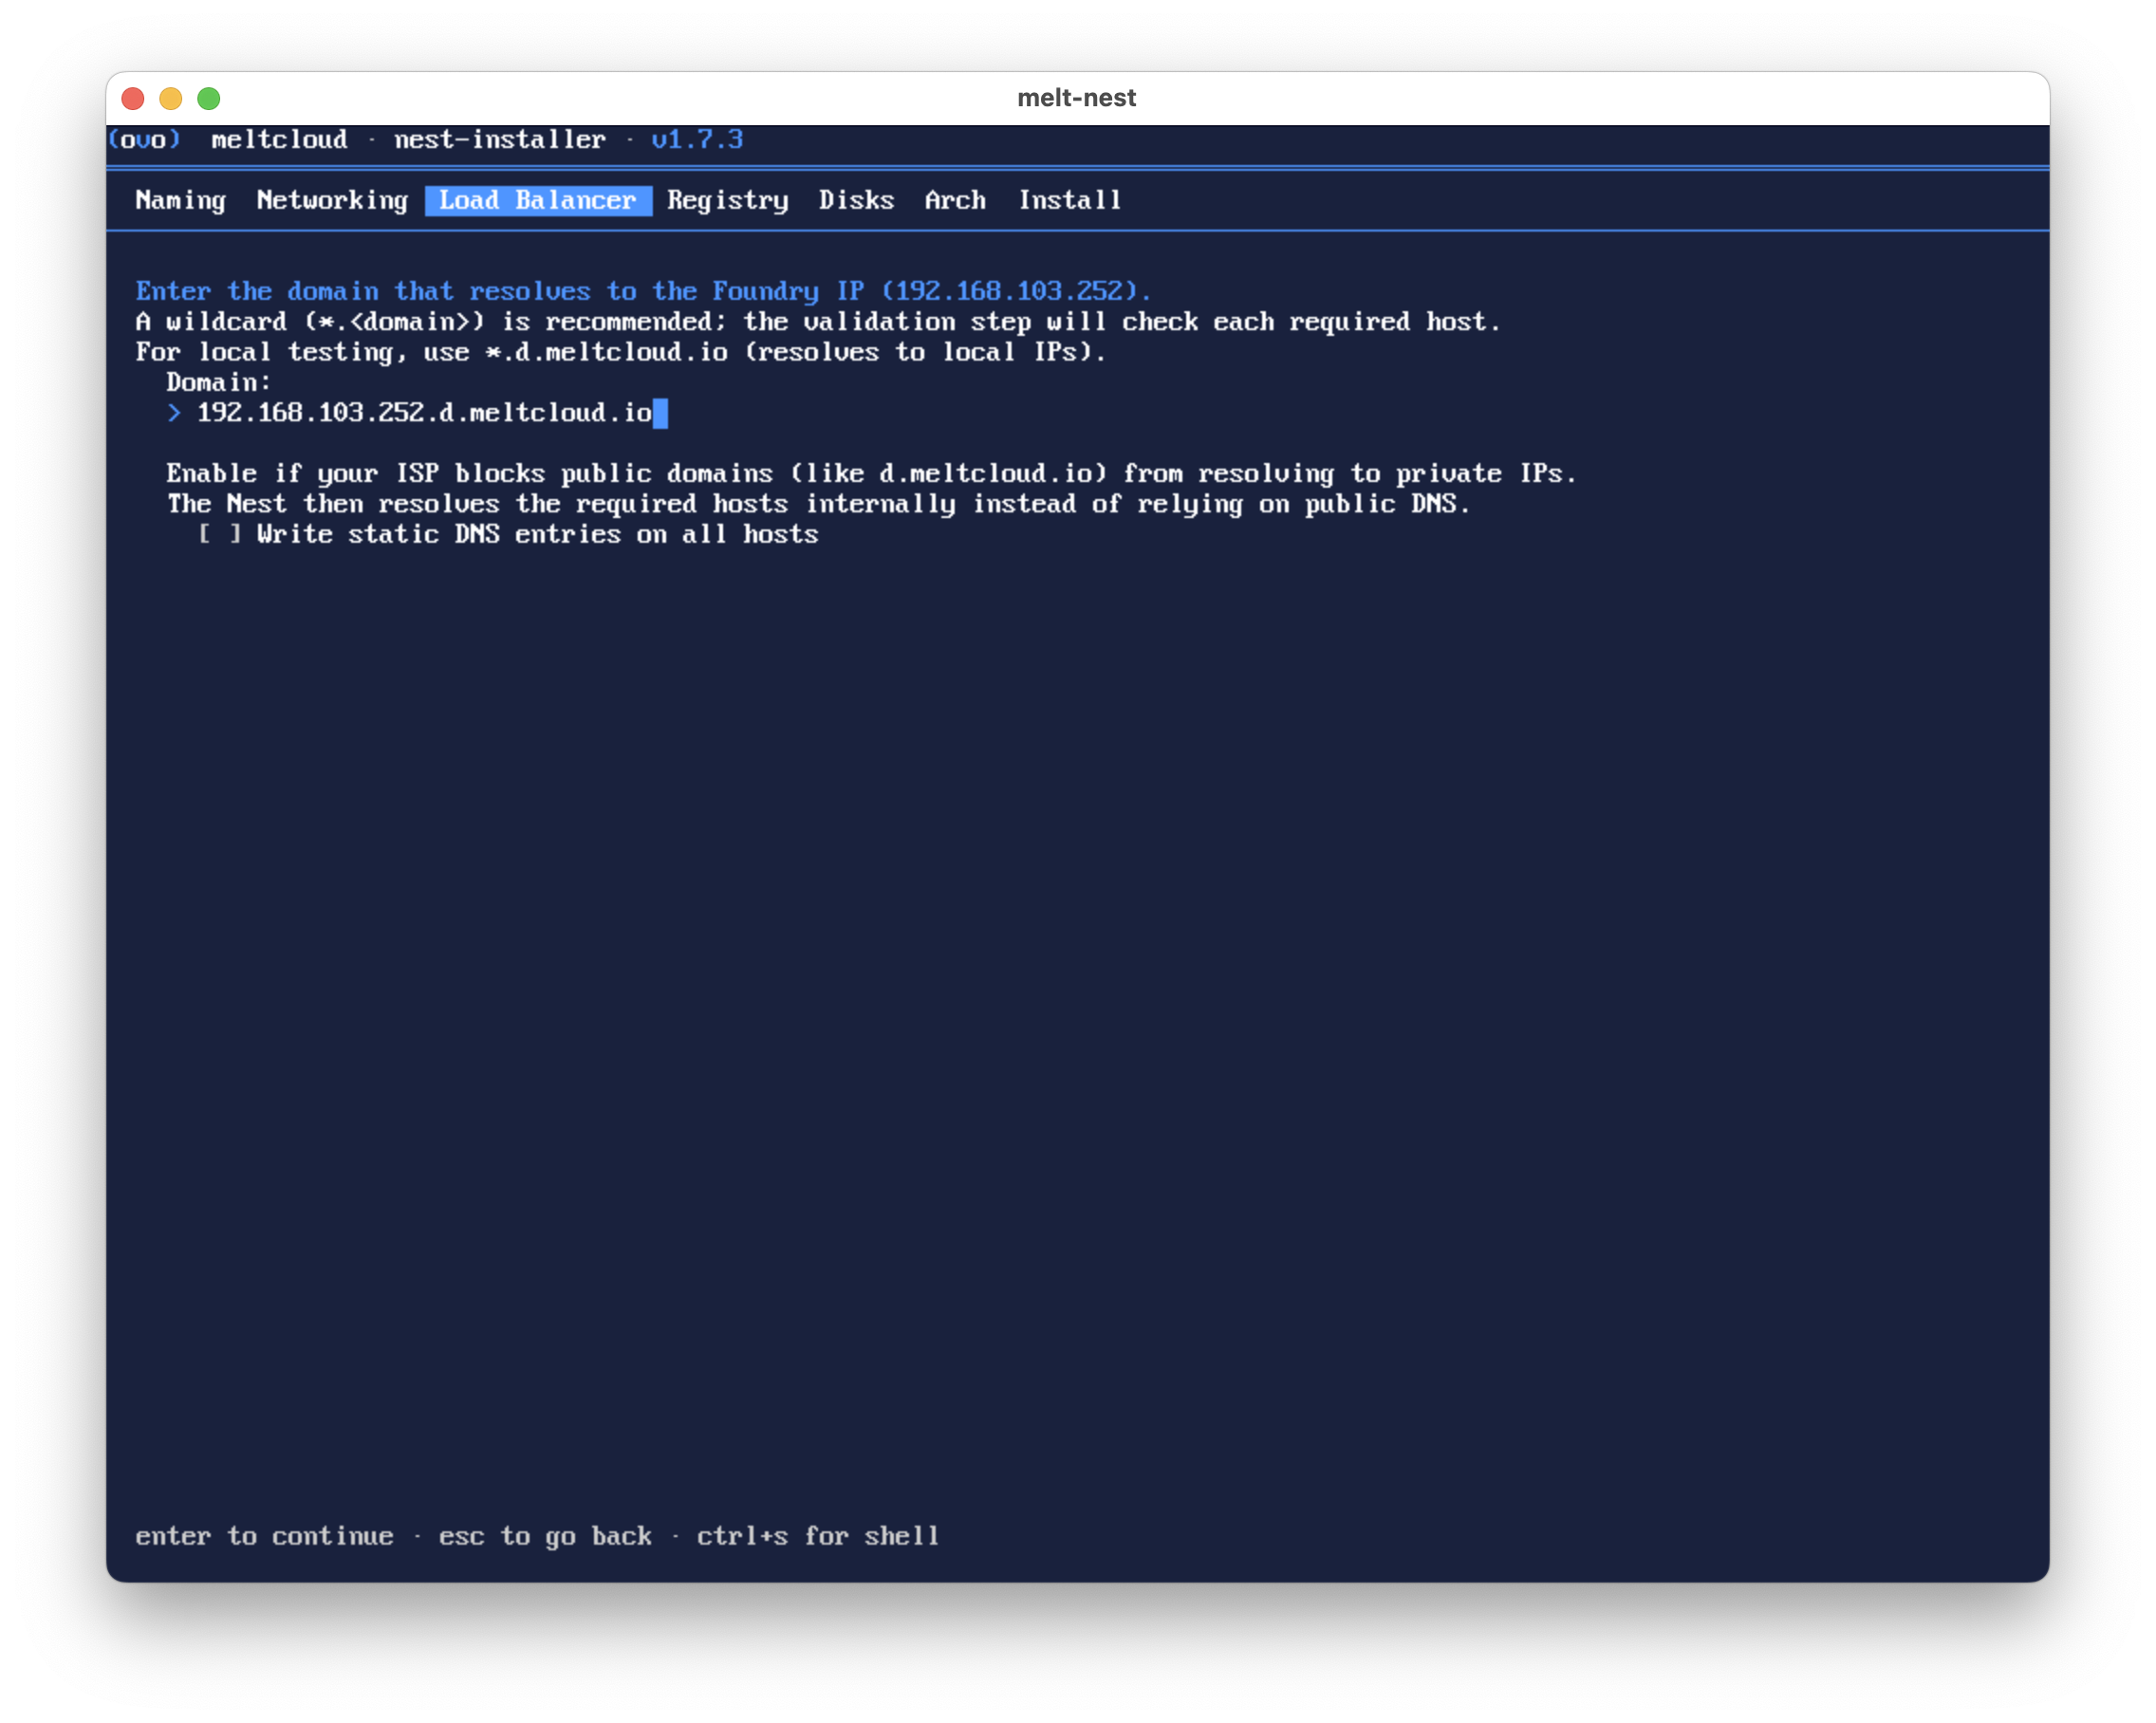The height and width of the screenshot is (1723, 2156).
Task: Switch to the Naming tab
Action: (x=181, y=201)
